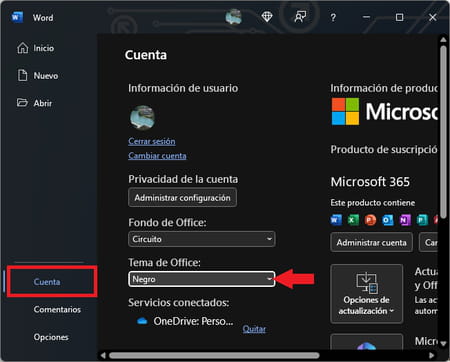Click the Nuevo blank page icon
The image size is (450, 362).
(23, 75)
